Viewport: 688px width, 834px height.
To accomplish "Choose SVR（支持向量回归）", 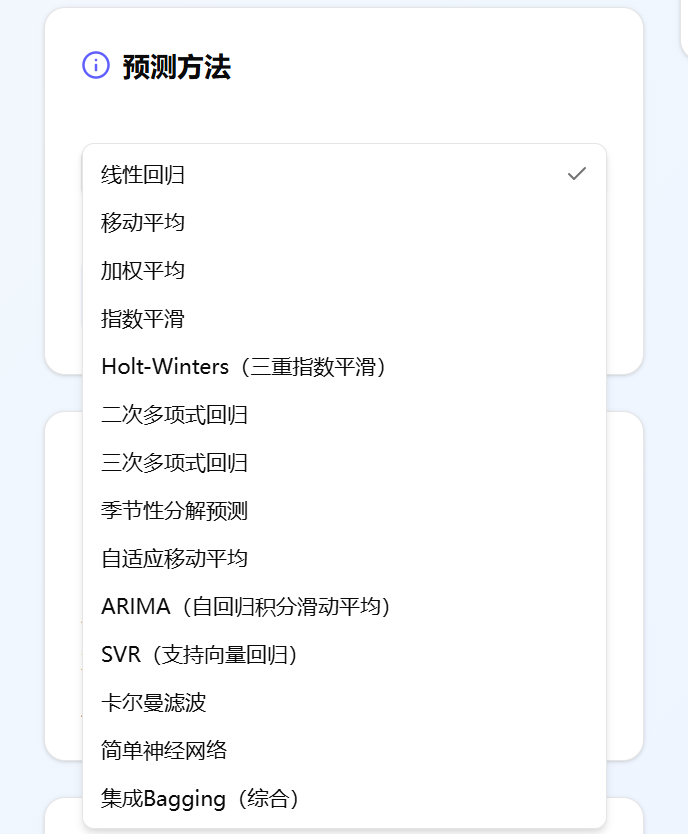I will pos(200,654).
